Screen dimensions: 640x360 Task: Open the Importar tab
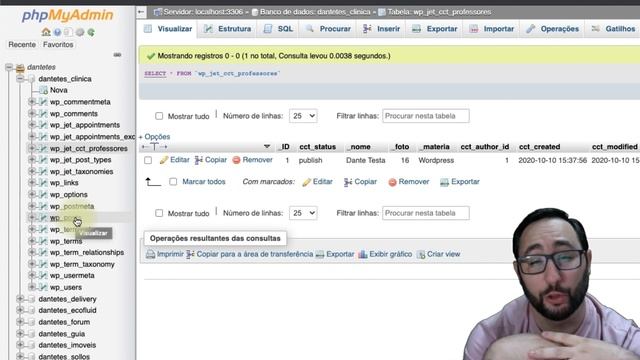point(491,29)
